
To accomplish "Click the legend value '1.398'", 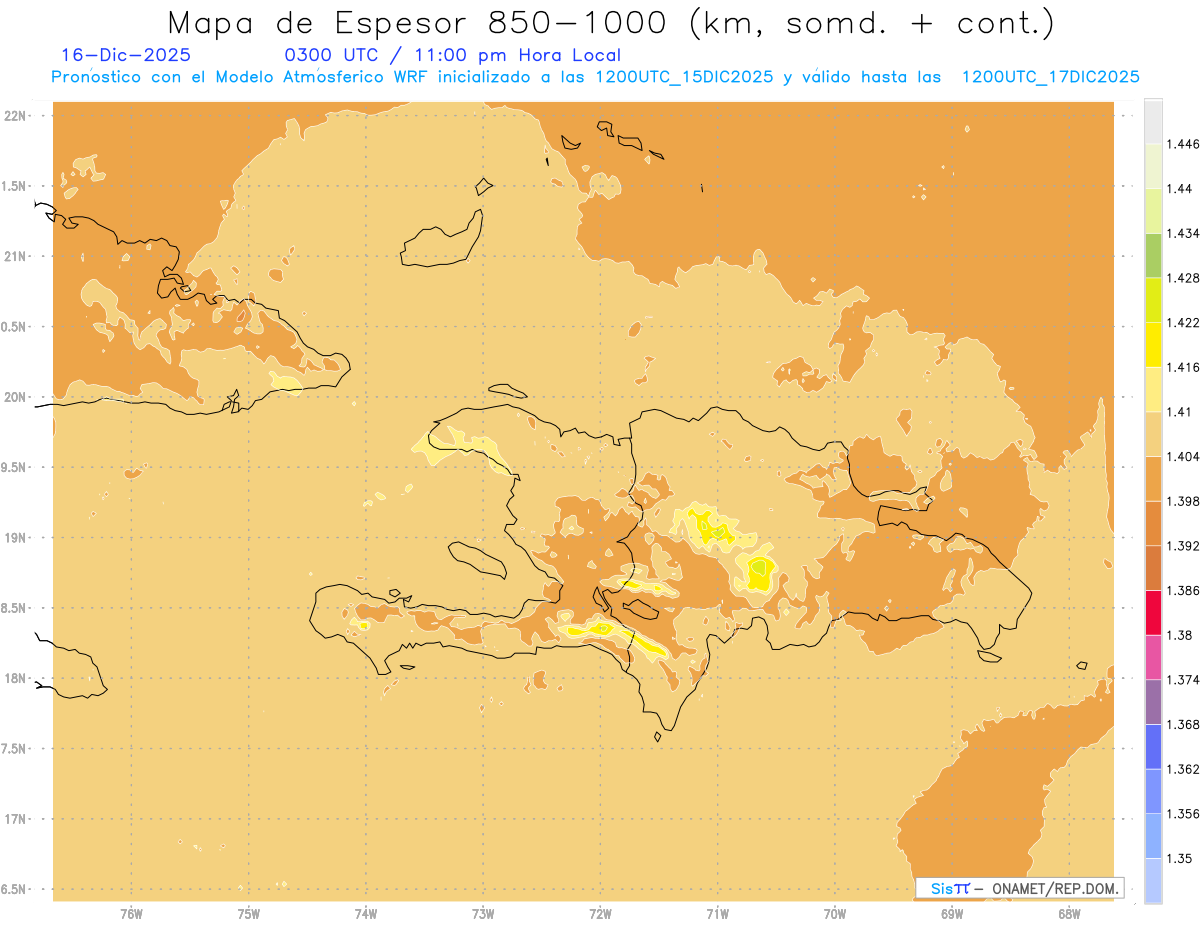I will tap(1183, 501).
